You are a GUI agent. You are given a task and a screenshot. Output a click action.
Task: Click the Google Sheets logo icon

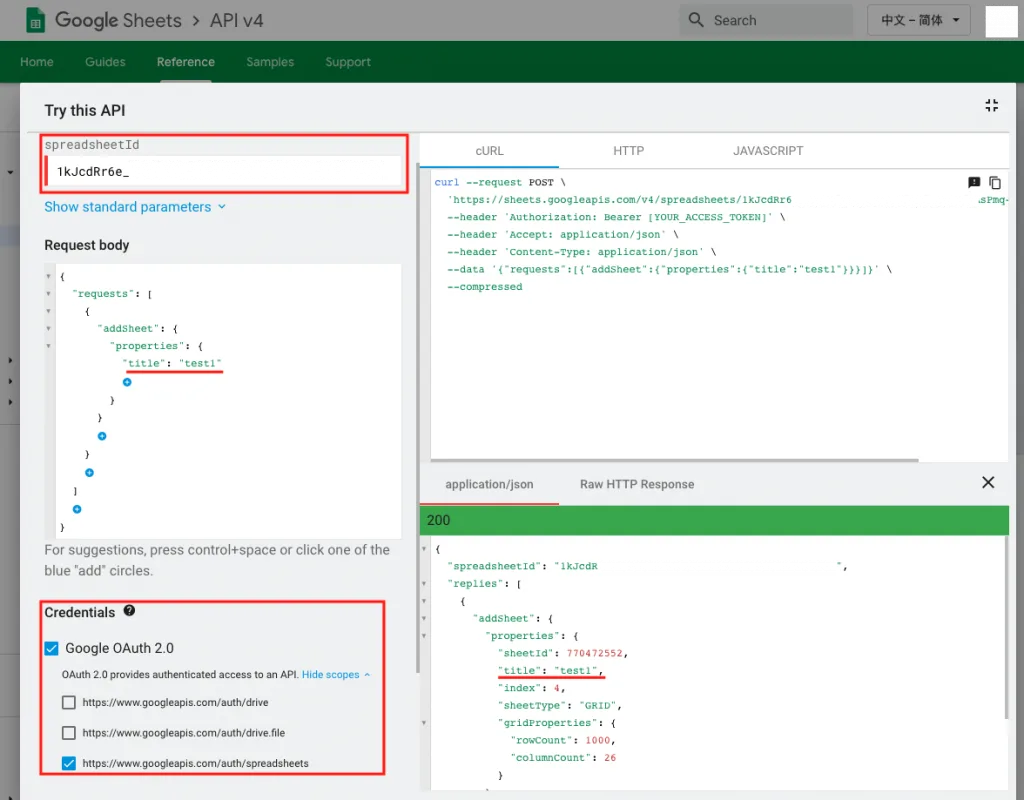coord(35,20)
